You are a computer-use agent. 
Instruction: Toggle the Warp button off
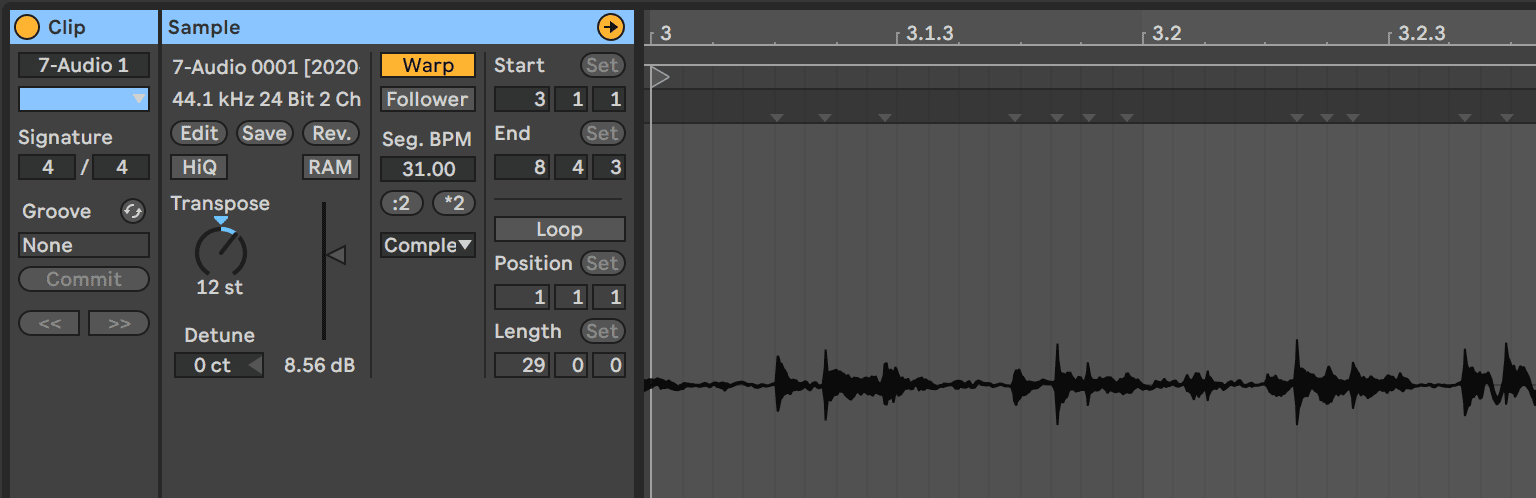428,65
